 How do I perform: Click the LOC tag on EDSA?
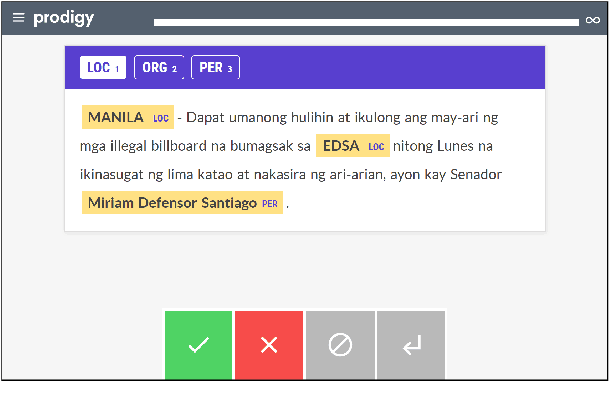376,147
